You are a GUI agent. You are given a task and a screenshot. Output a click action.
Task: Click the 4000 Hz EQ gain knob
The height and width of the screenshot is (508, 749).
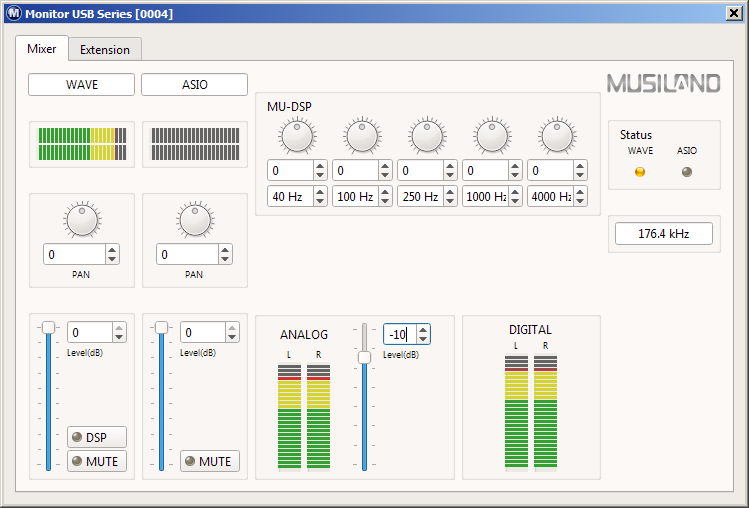[557, 136]
